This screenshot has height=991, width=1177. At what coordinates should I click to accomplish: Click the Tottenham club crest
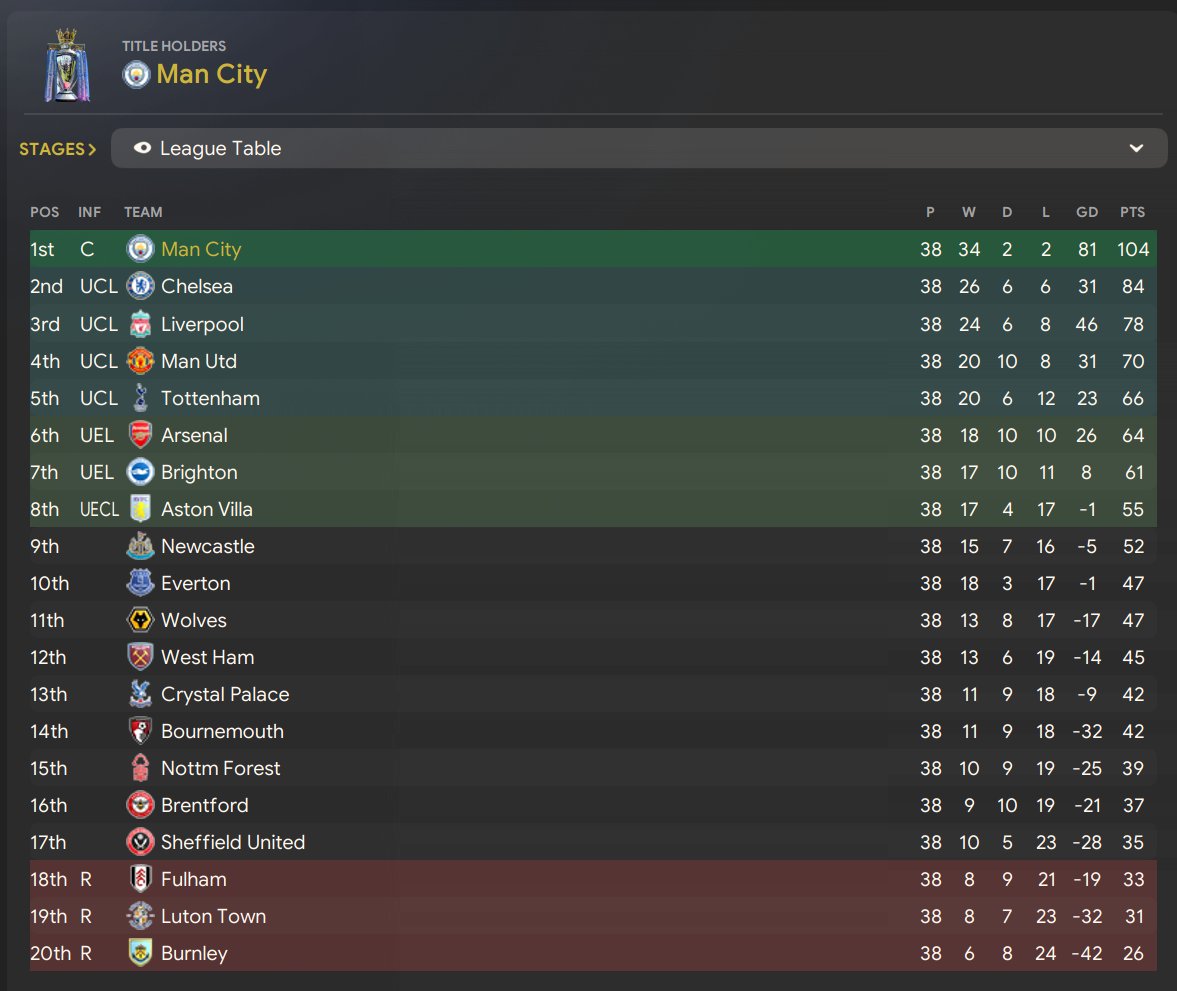(x=140, y=398)
